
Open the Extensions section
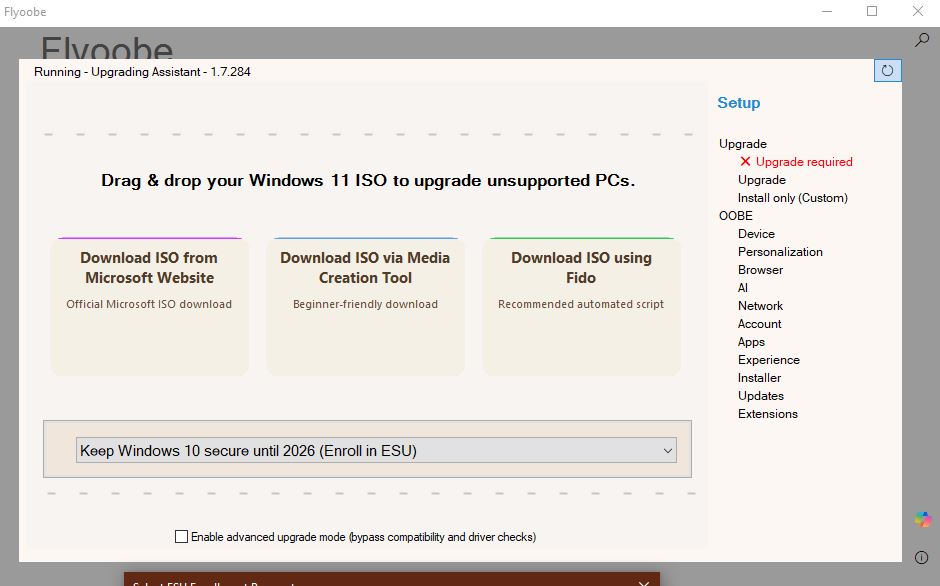pyautogui.click(x=767, y=414)
